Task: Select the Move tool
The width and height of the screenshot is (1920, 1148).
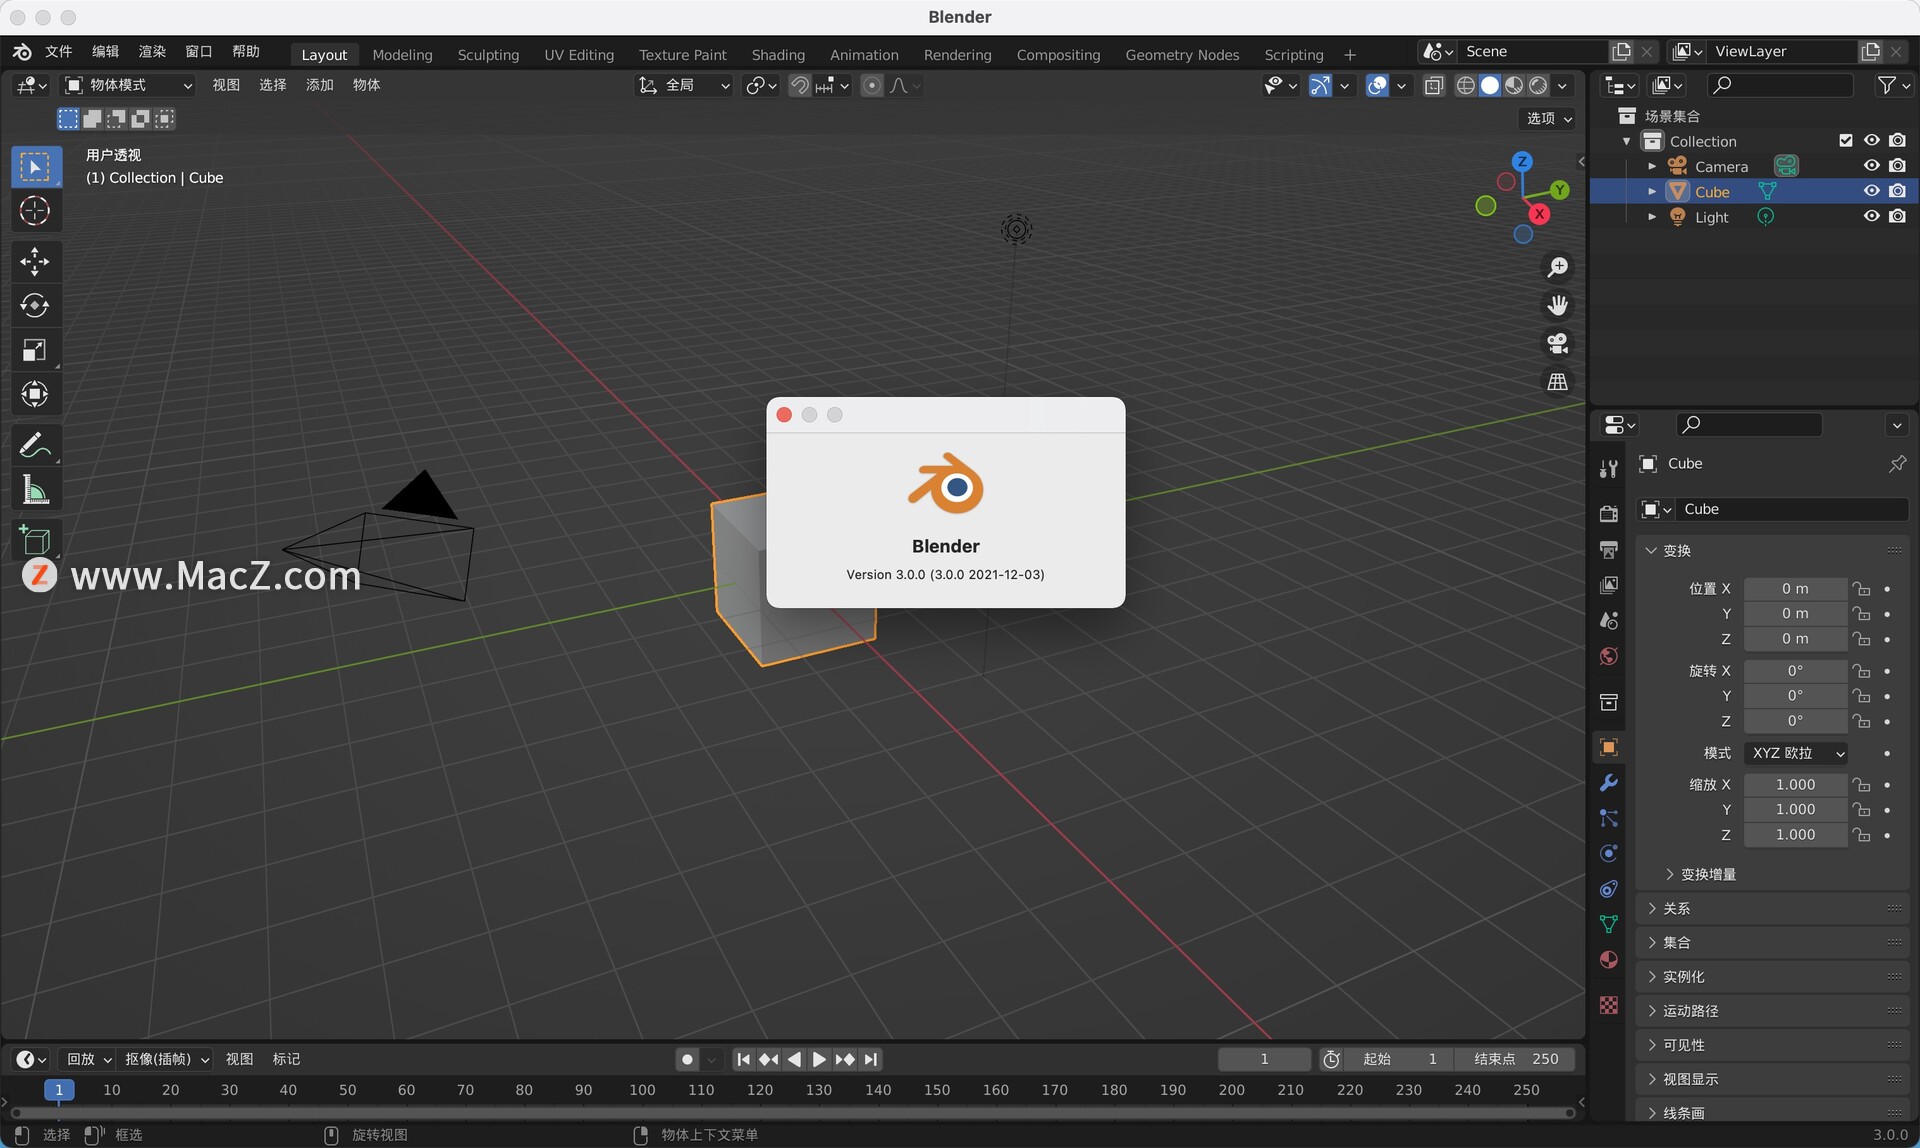Action: (35, 262)
